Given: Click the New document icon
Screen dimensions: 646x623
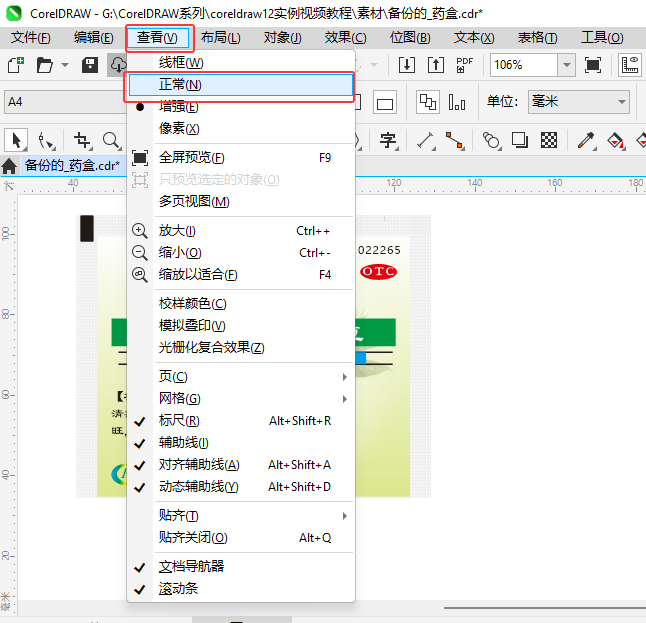Looking at the screenshot, I should coord(16,65).
